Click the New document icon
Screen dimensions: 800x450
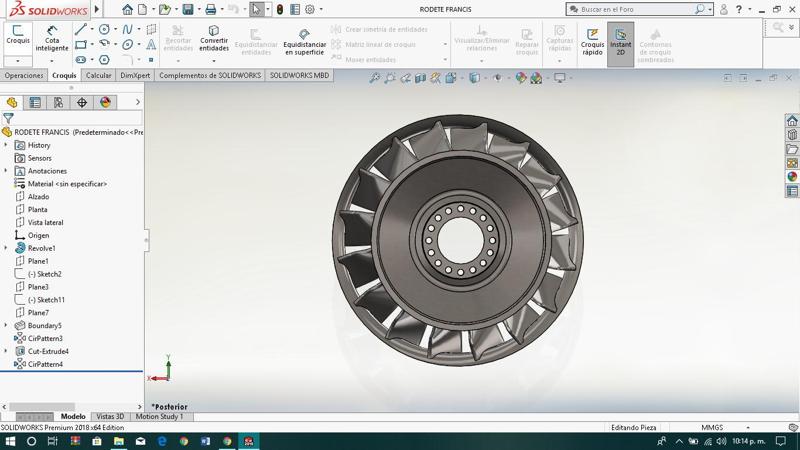143,9
